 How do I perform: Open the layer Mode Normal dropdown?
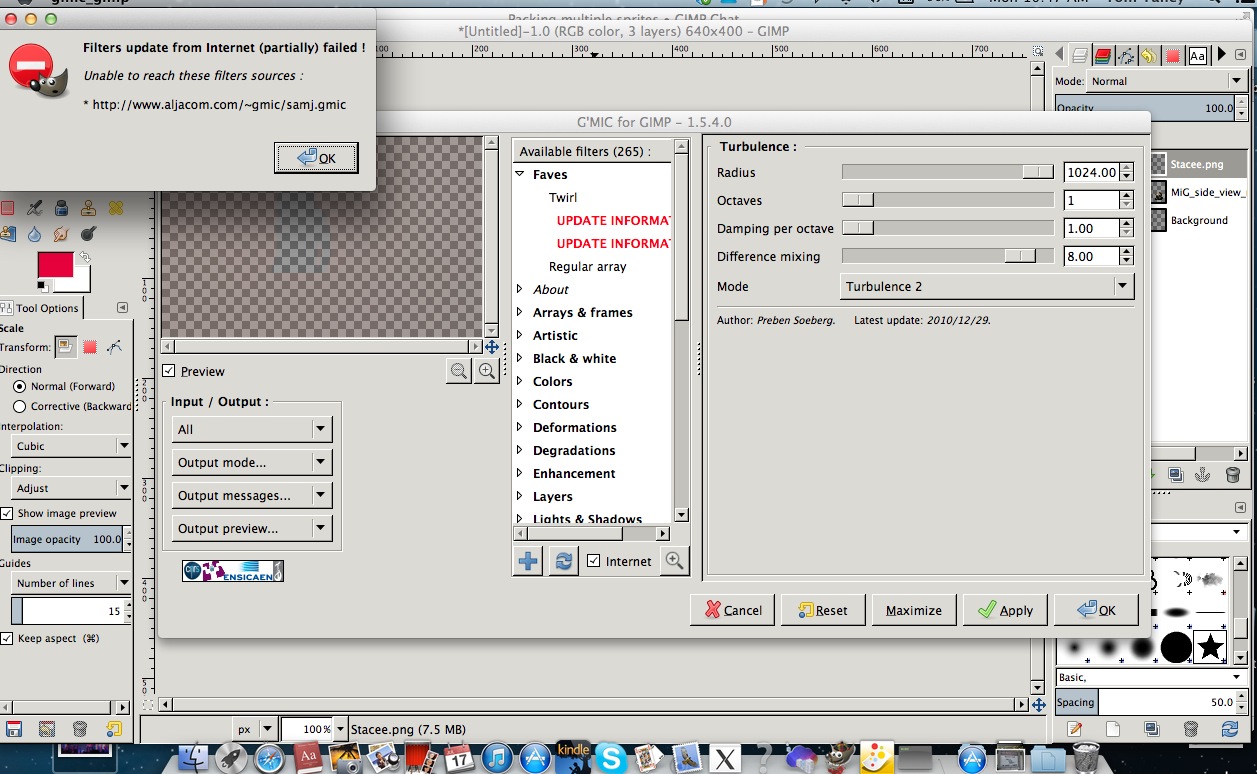click(1166, 81)
